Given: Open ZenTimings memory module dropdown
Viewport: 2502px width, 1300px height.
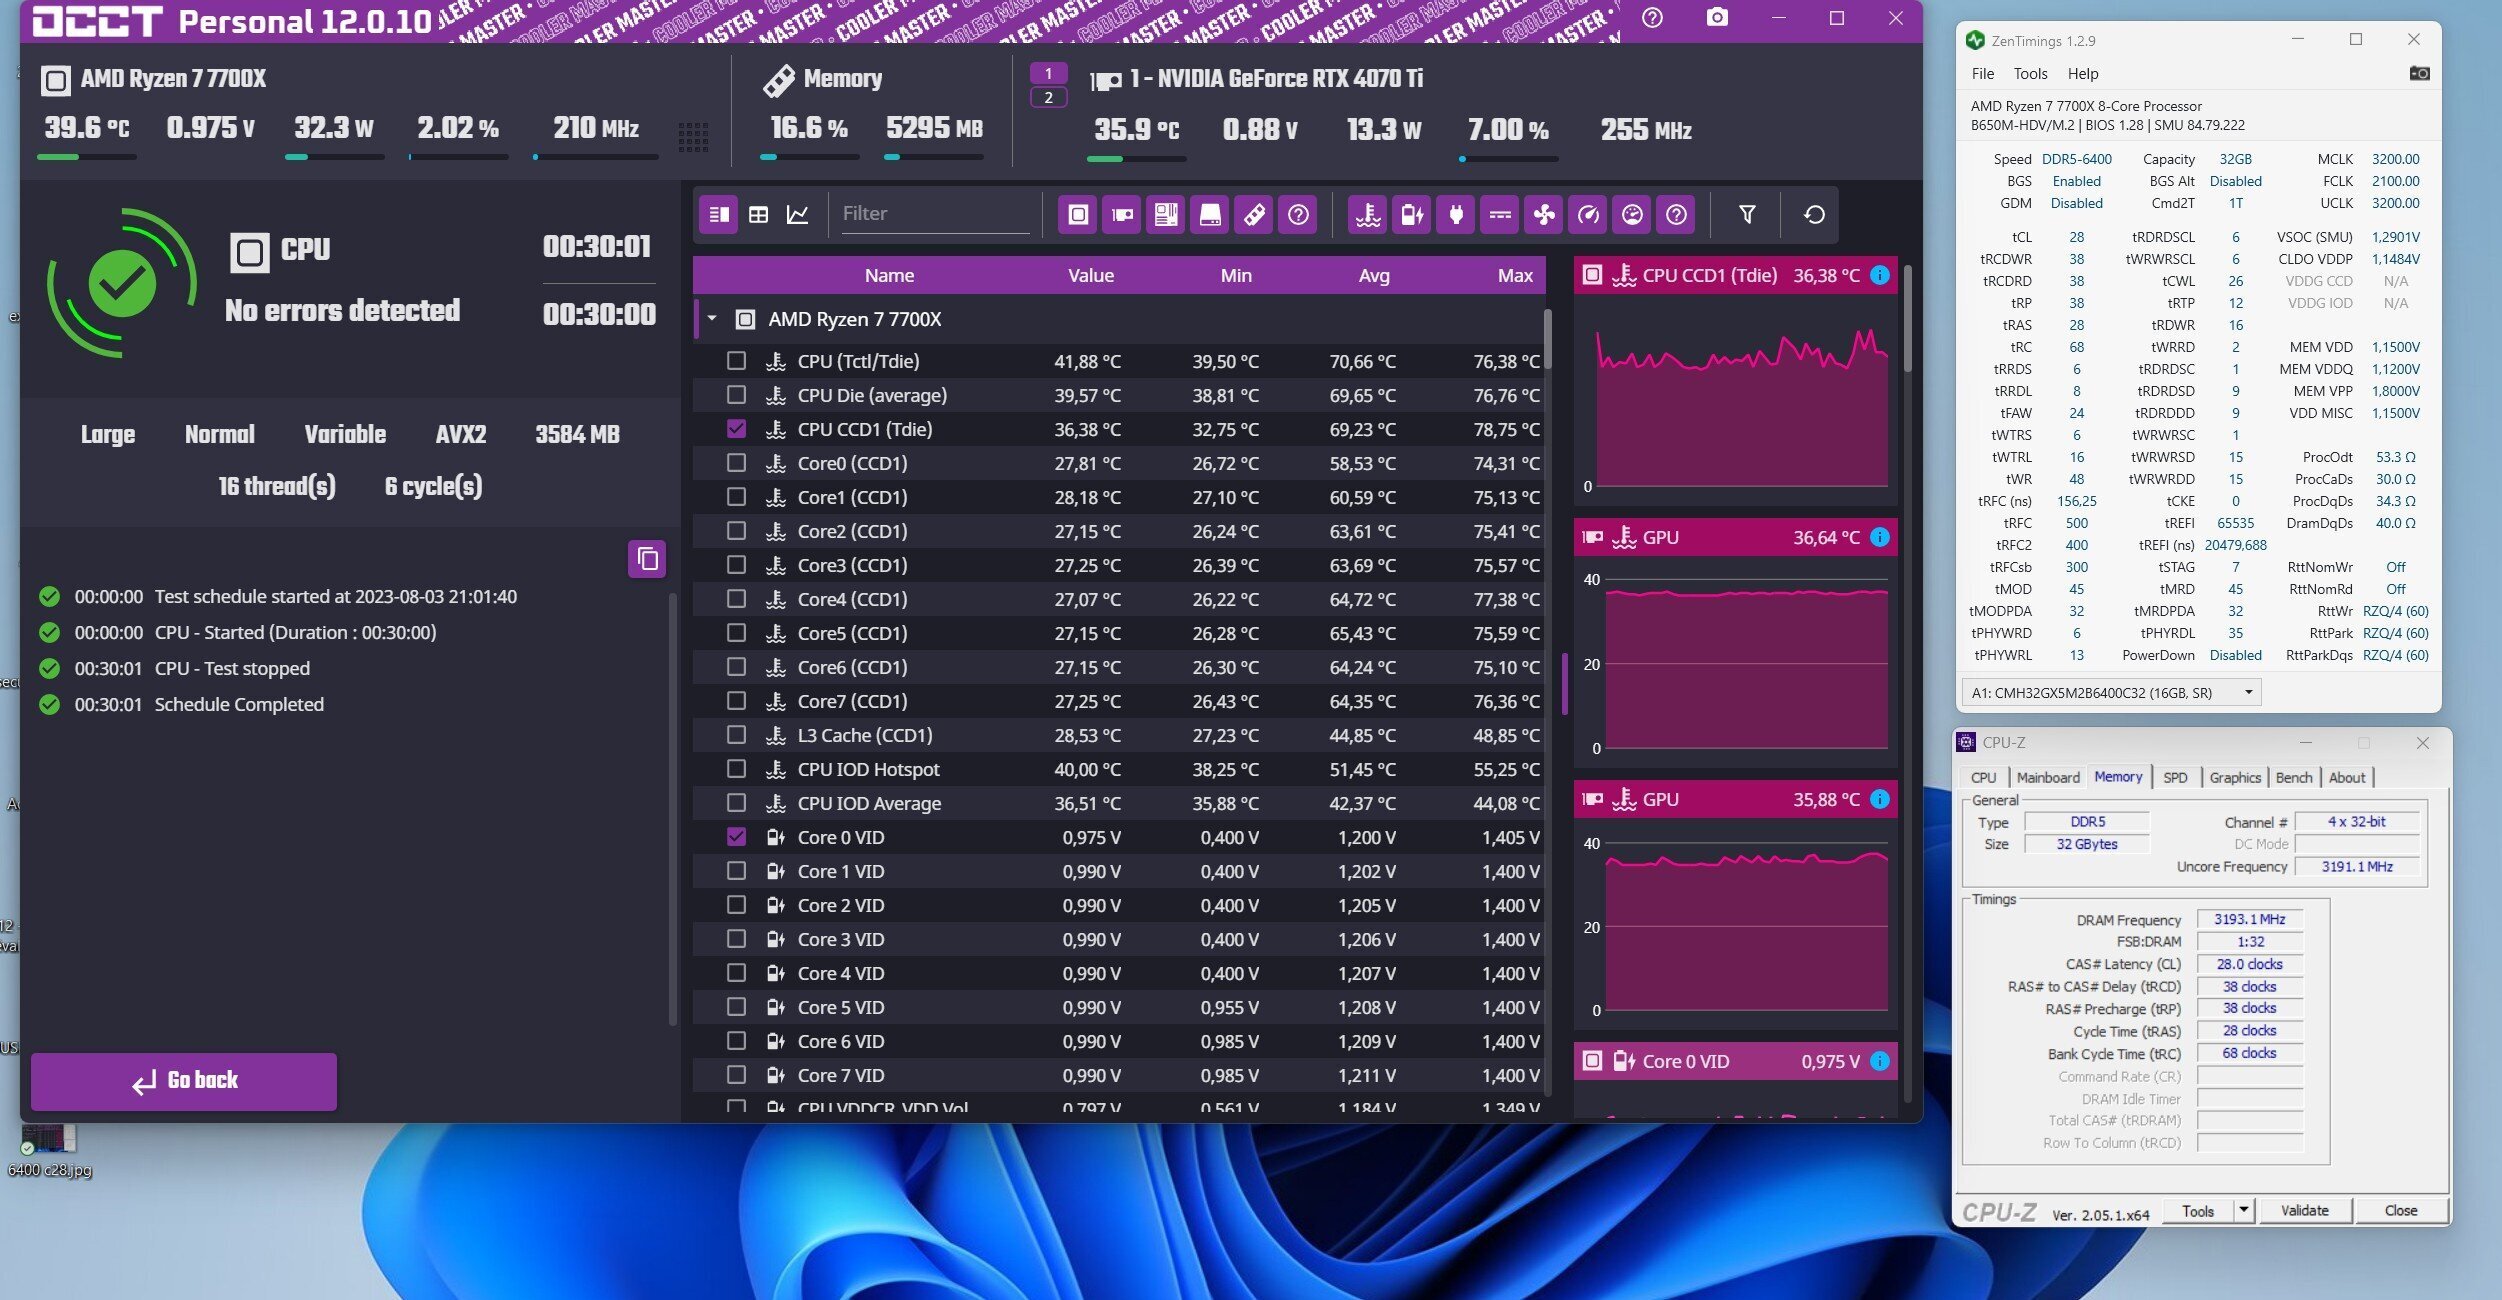Looking at the screenshot, I should 2110,692.
